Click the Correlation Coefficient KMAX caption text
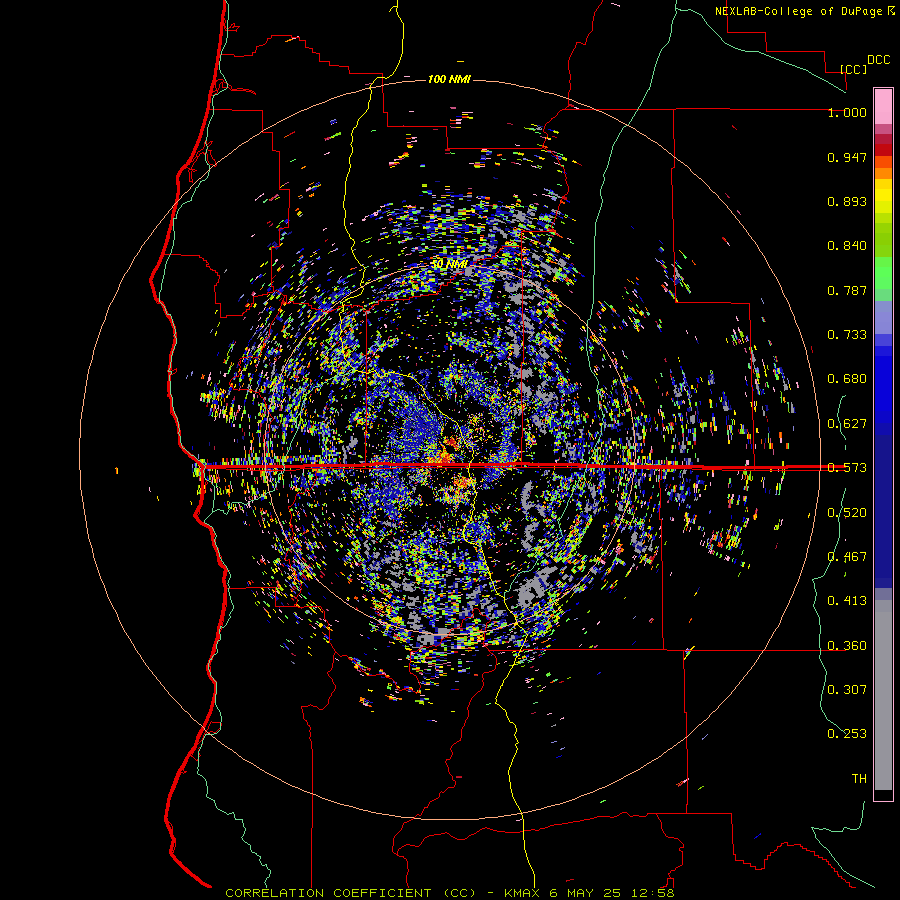900x900 pixels. (x=449, y=893)
